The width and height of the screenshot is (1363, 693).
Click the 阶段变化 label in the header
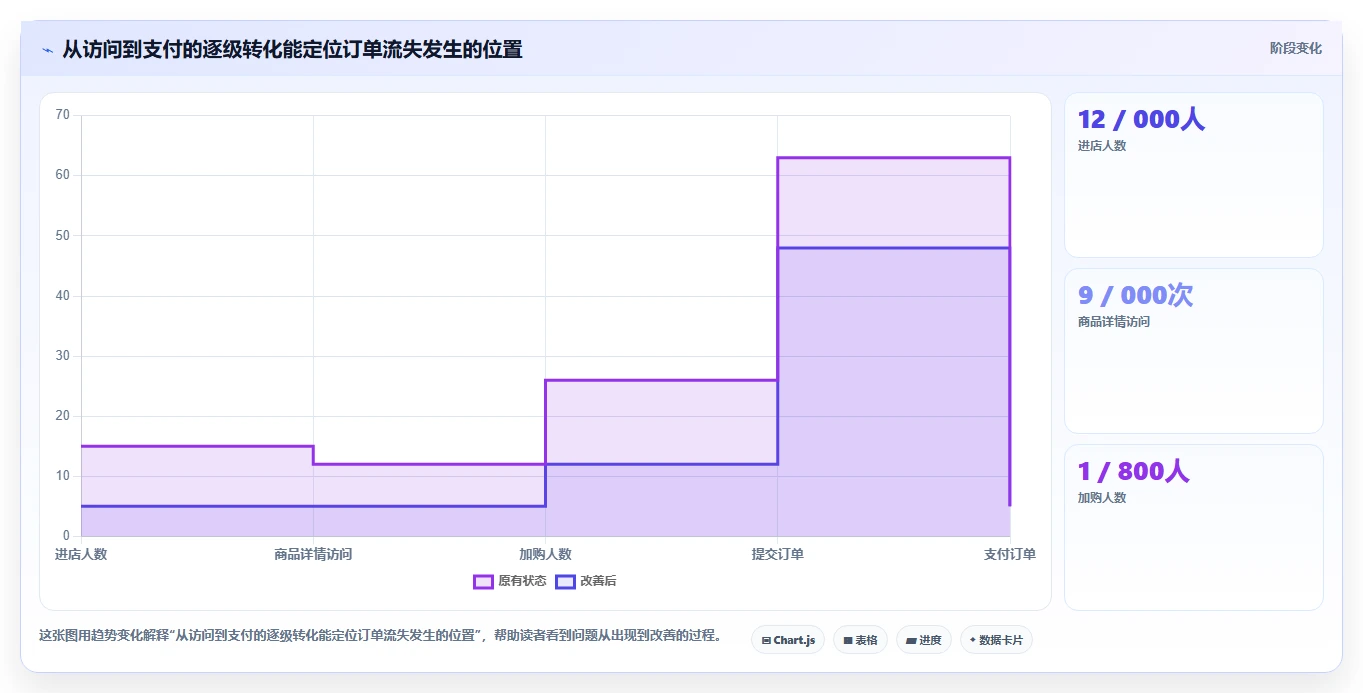tap(1295, 48)
